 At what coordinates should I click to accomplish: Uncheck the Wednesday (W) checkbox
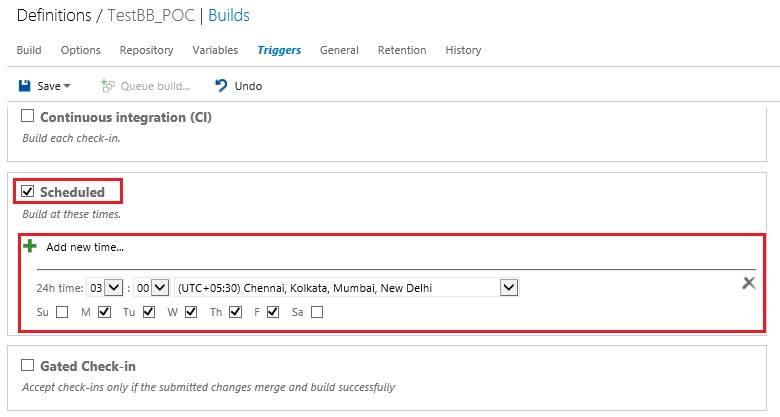(191, 312)
